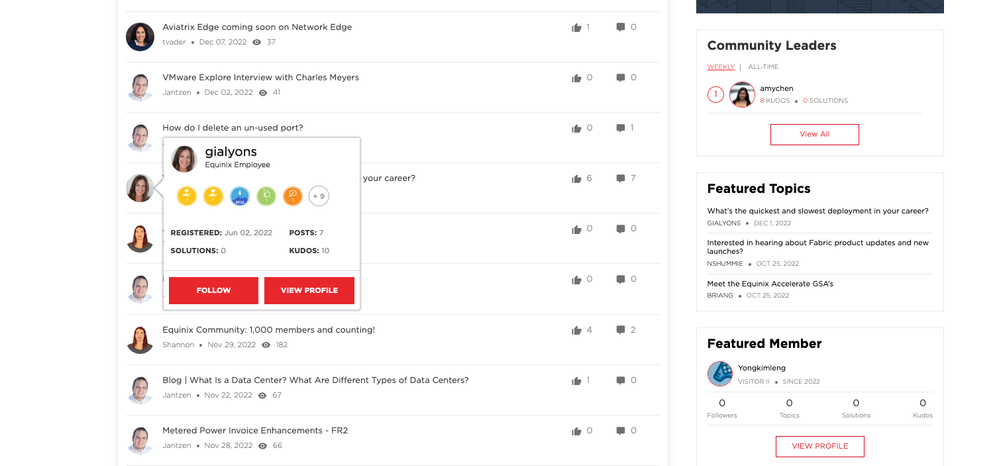Viewport: 999px width, 466px height.
Task: Click the thumbs-up icon on Aviatrix Edge post
Action: click(576, 28)
